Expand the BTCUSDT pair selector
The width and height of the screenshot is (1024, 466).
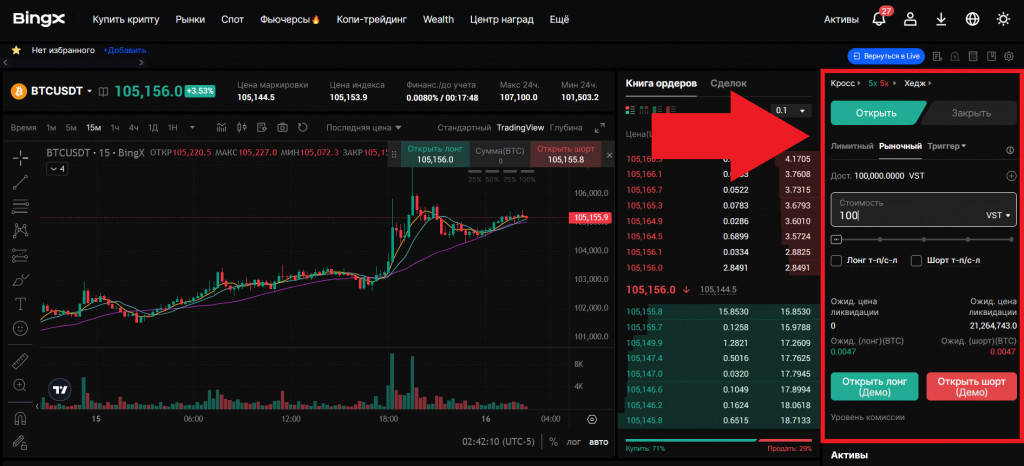pos(89,91)
